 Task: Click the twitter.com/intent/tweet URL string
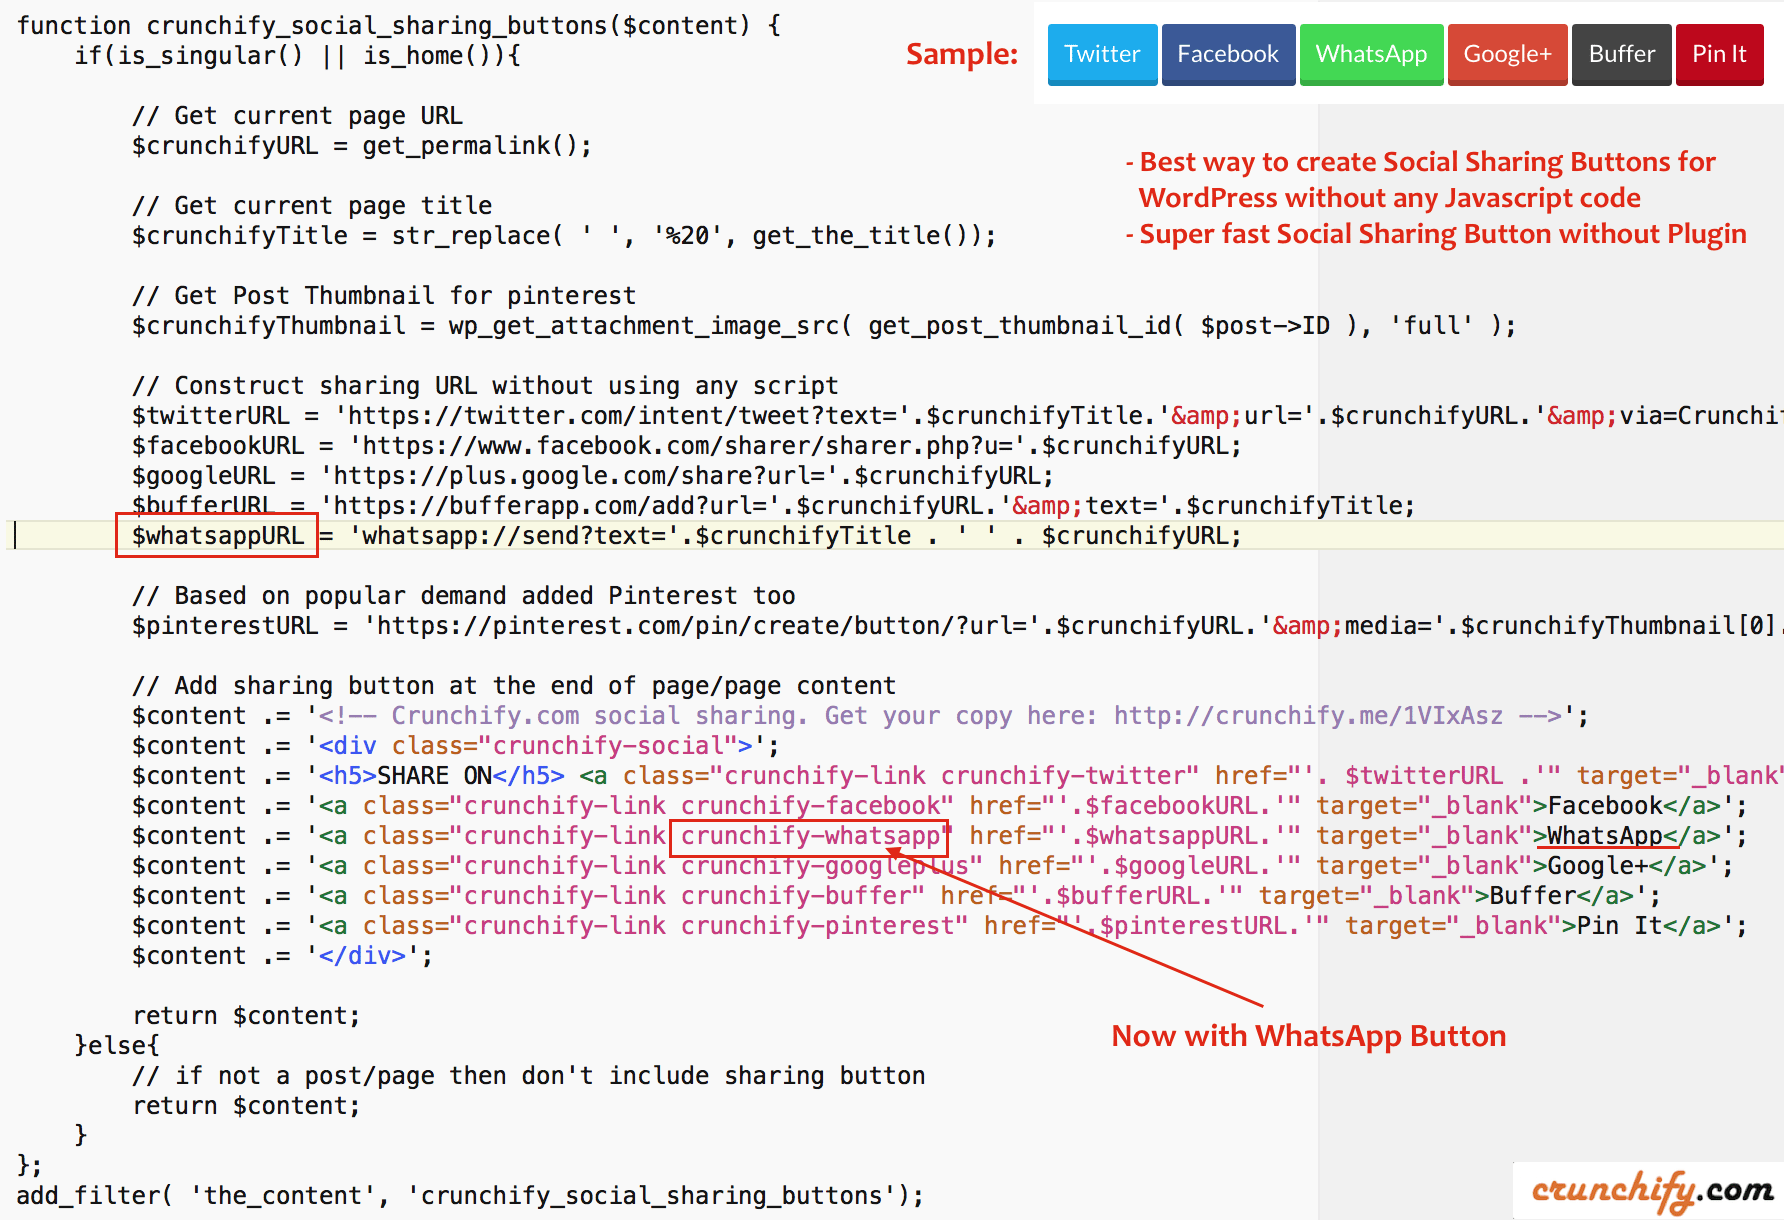coord(622,416)
